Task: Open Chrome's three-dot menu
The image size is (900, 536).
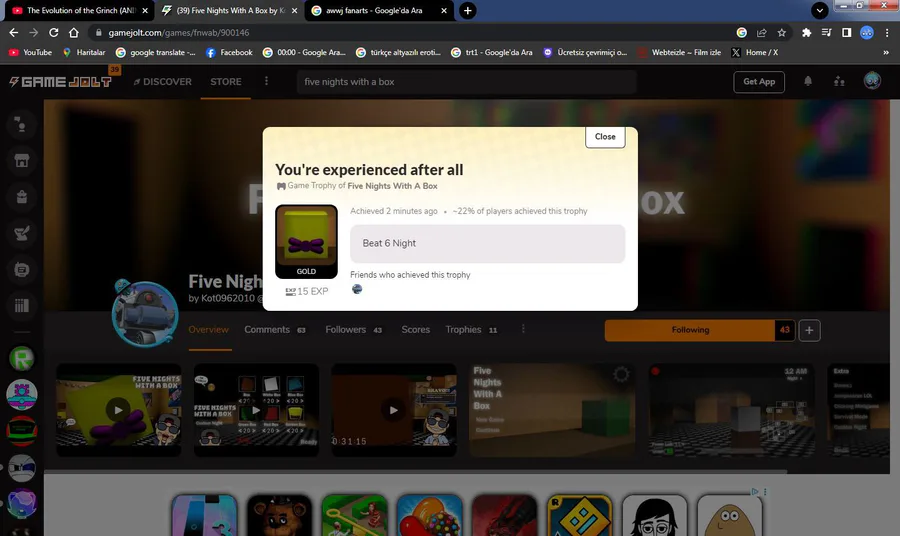Action: coord(887,33)
